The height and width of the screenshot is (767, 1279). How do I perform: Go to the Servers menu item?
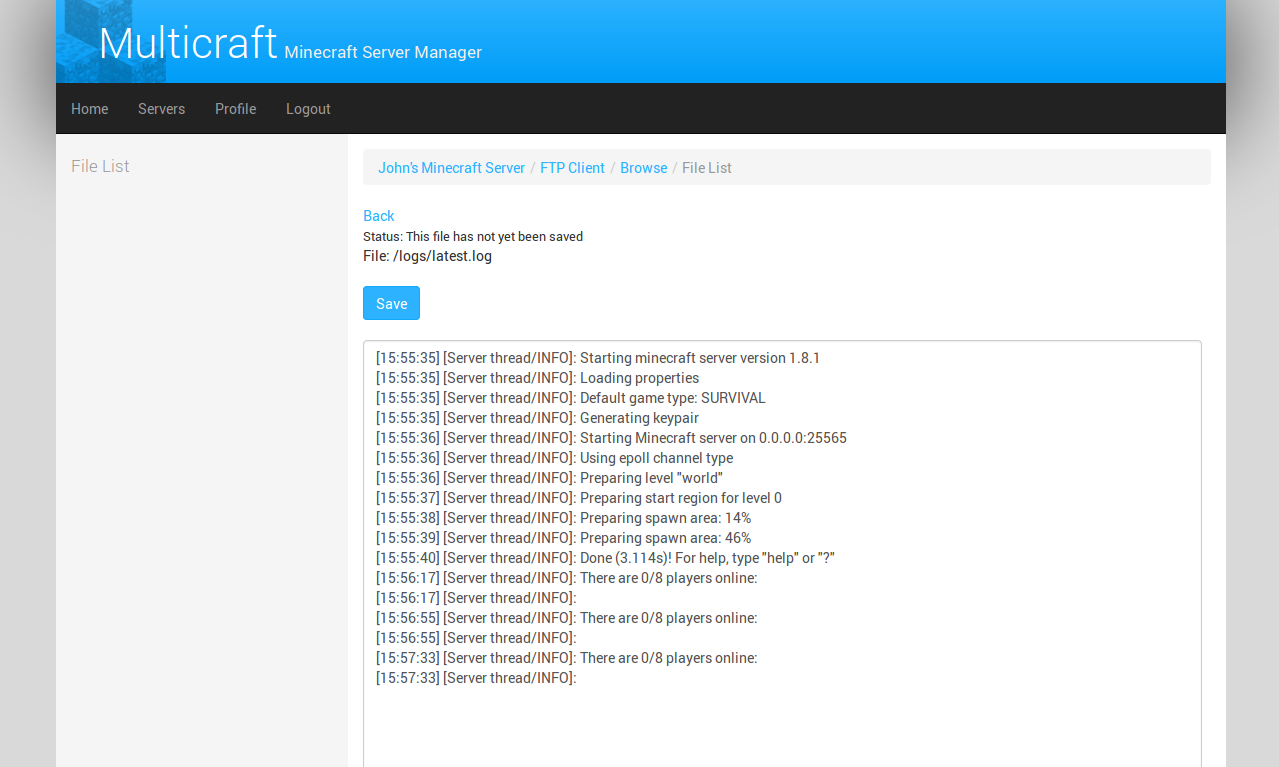(161, 109)
